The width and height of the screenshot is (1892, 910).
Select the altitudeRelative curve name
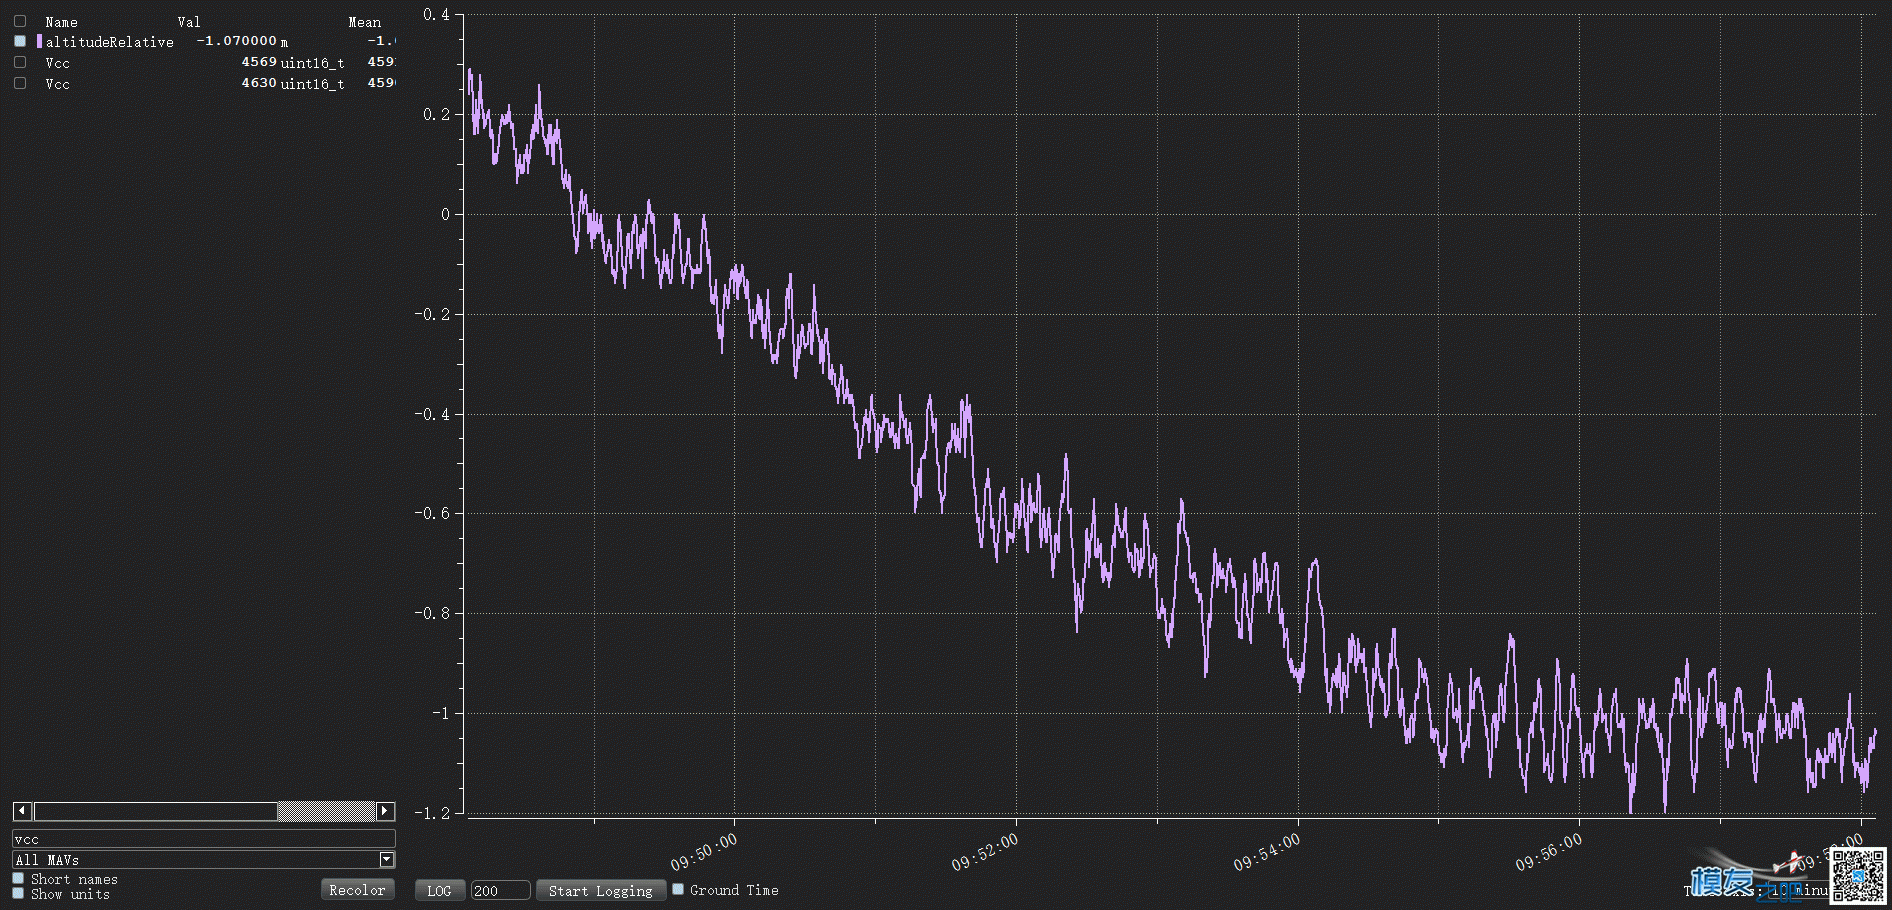click(110, 42)
